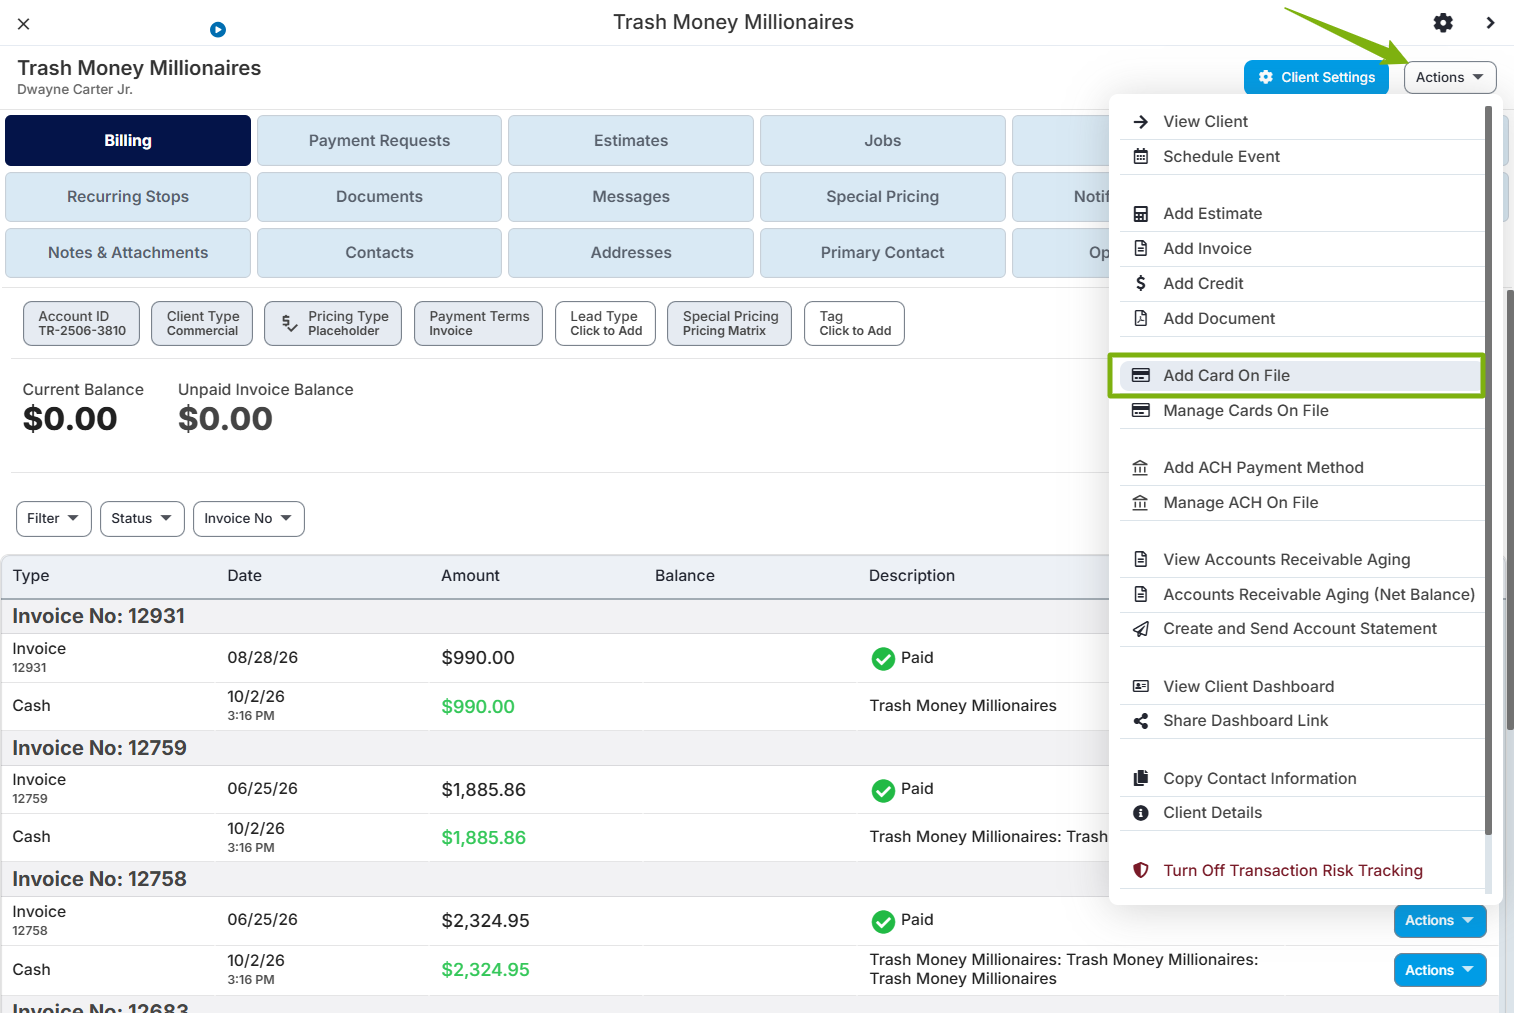Close the client panel with the X icon

[24, 23]
